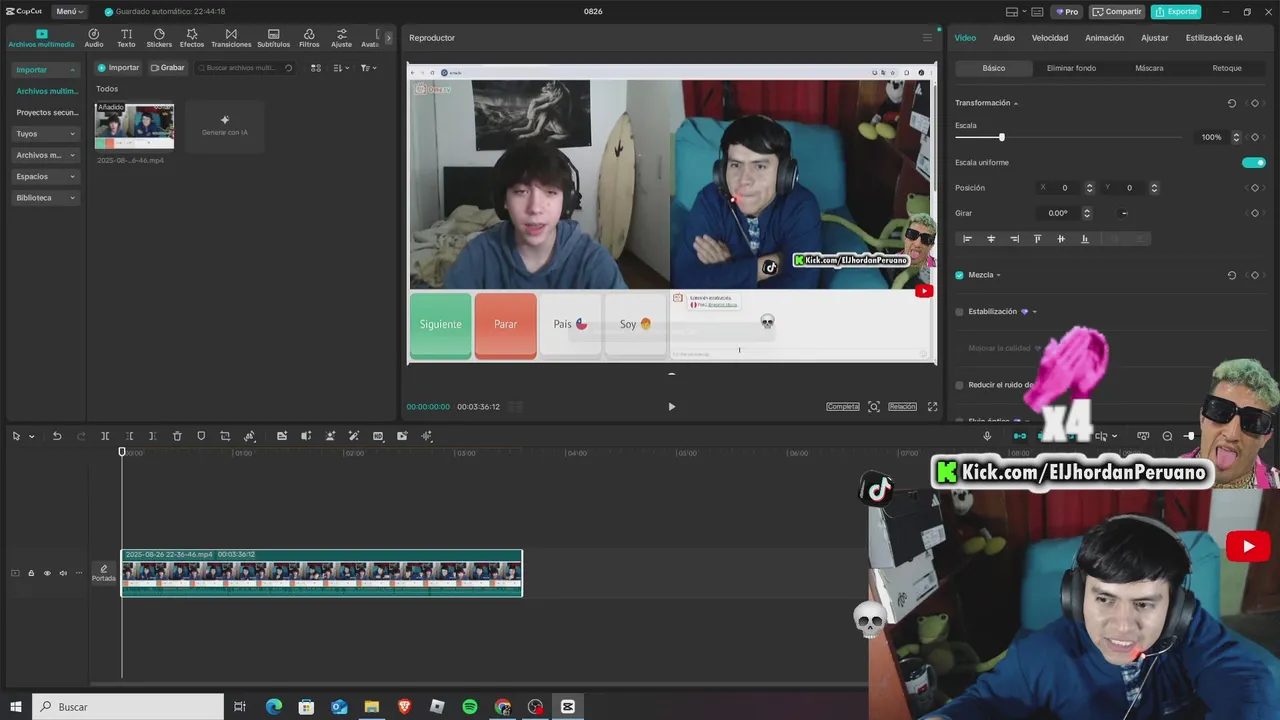
Task: Open the Texto tool panel
Action: (126, 38)
